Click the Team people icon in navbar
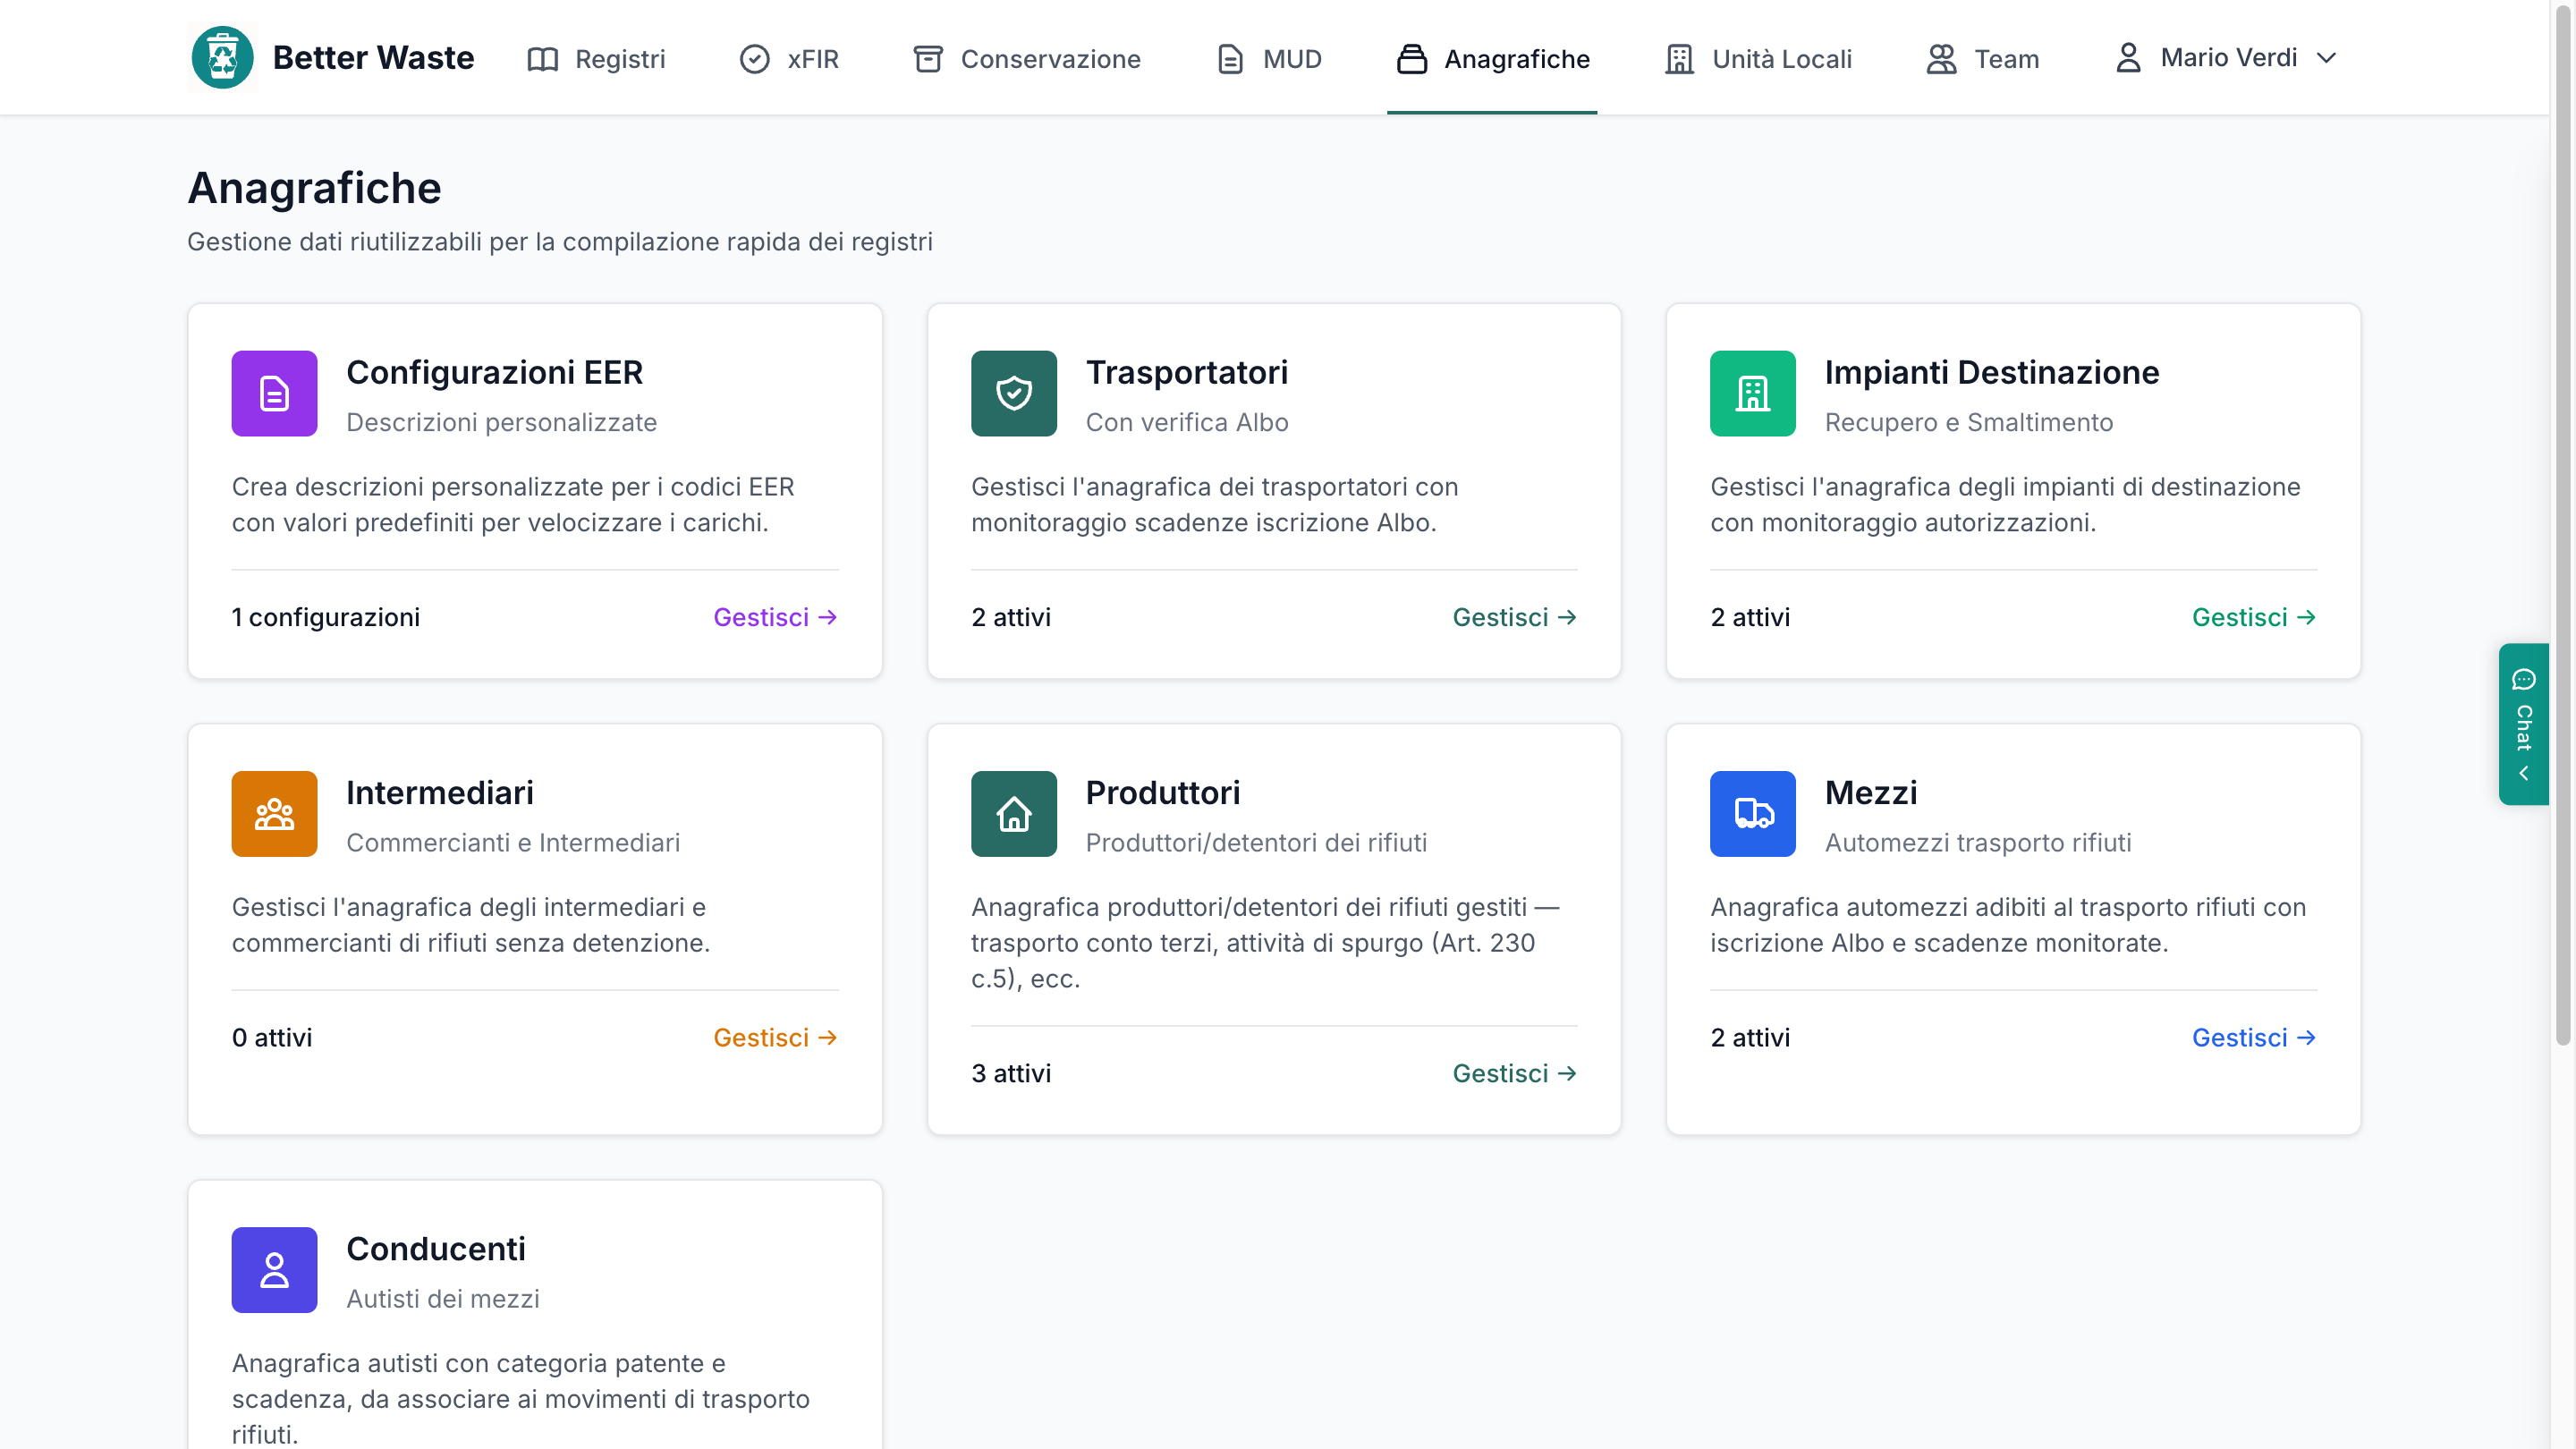The height and width of the screenshot is (1449, 2576). click(x=1941, y=59)
